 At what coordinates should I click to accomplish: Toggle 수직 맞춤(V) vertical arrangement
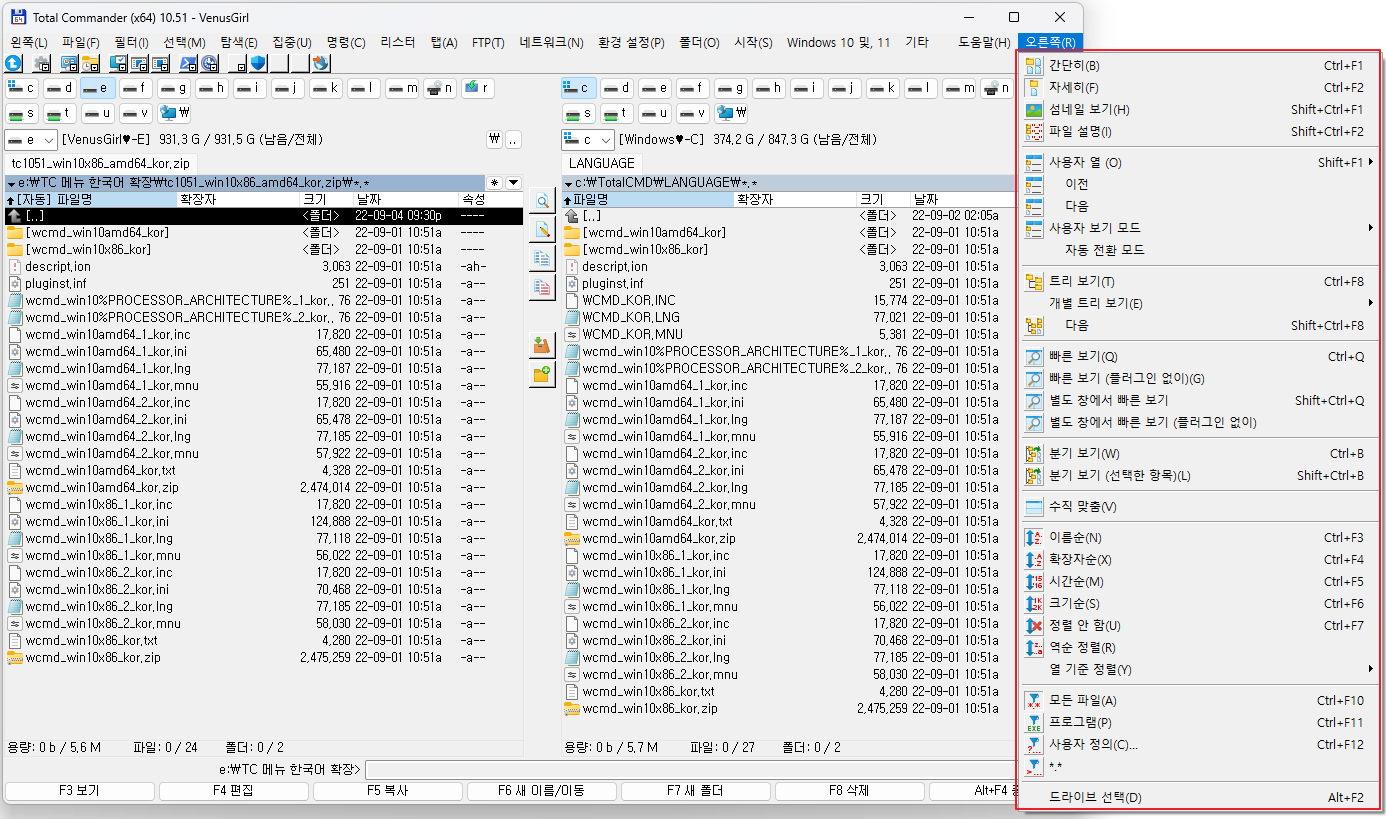(x=1198, y=507)
